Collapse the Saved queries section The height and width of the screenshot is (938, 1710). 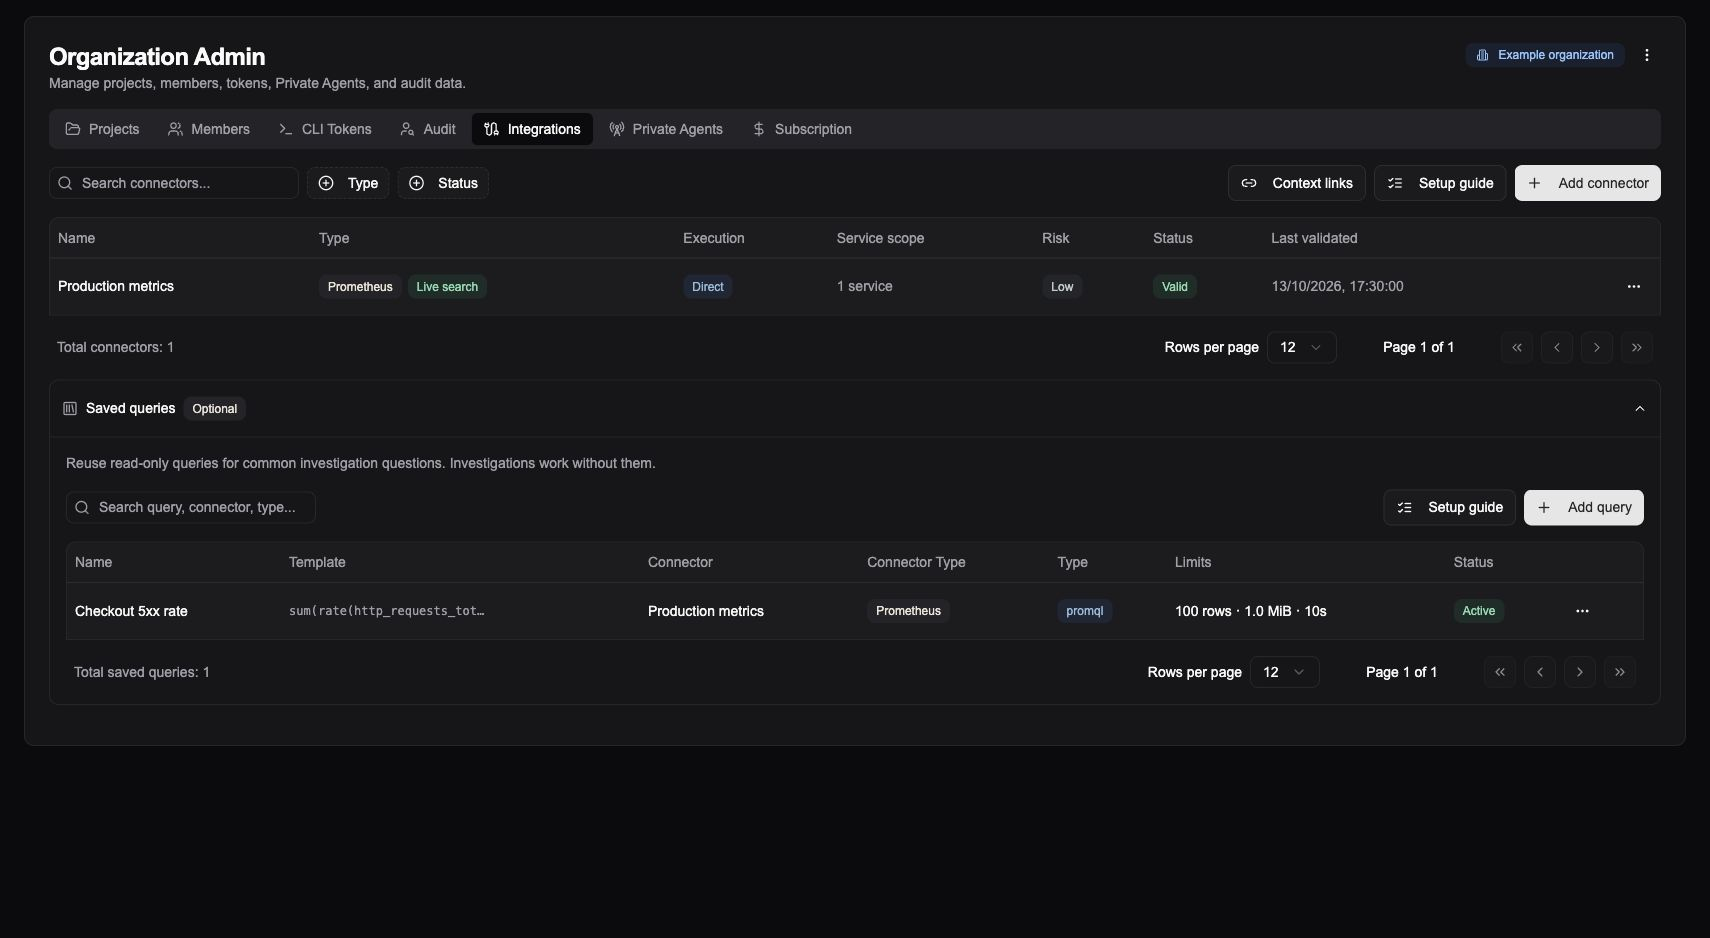tap(1640, 409)
